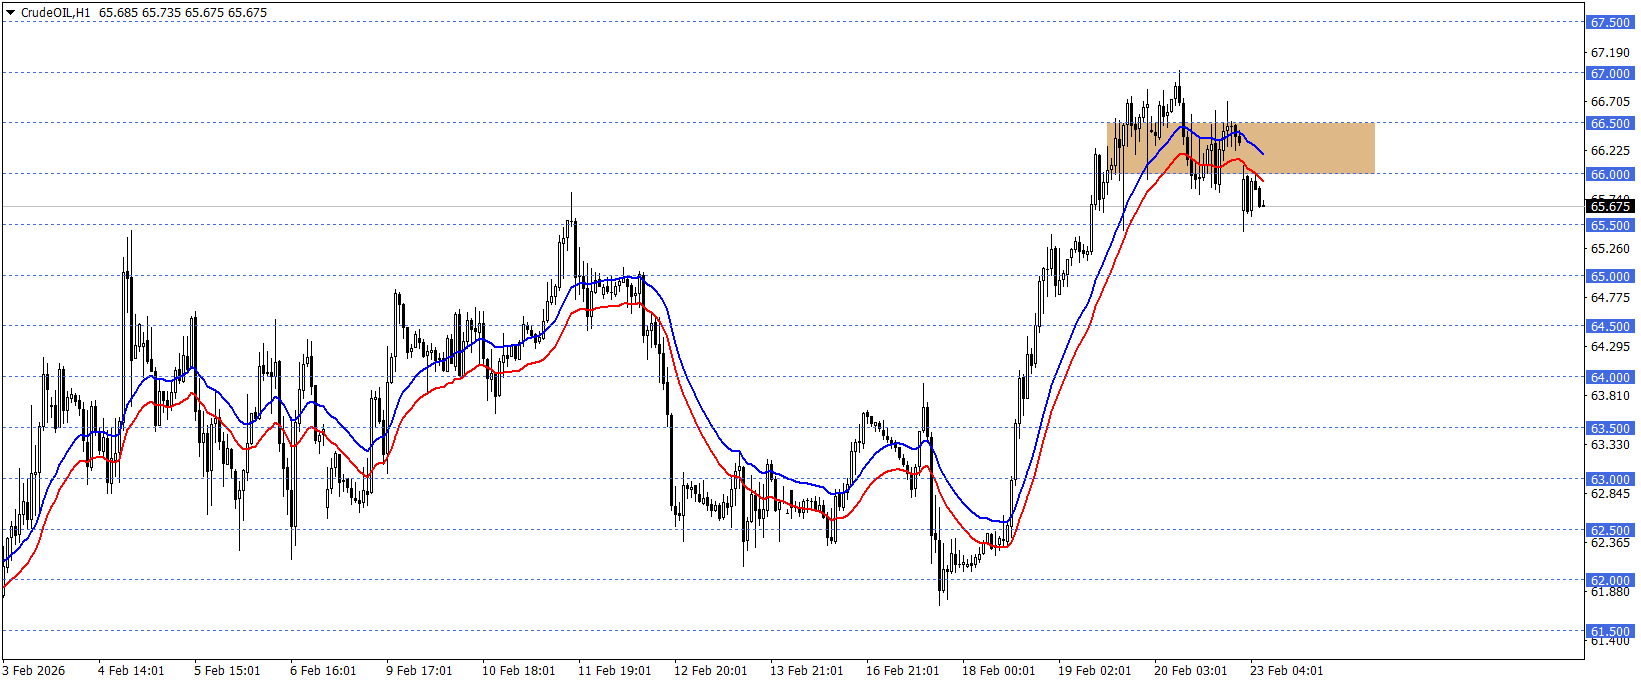Click the 64.000 price level label

1610,377
